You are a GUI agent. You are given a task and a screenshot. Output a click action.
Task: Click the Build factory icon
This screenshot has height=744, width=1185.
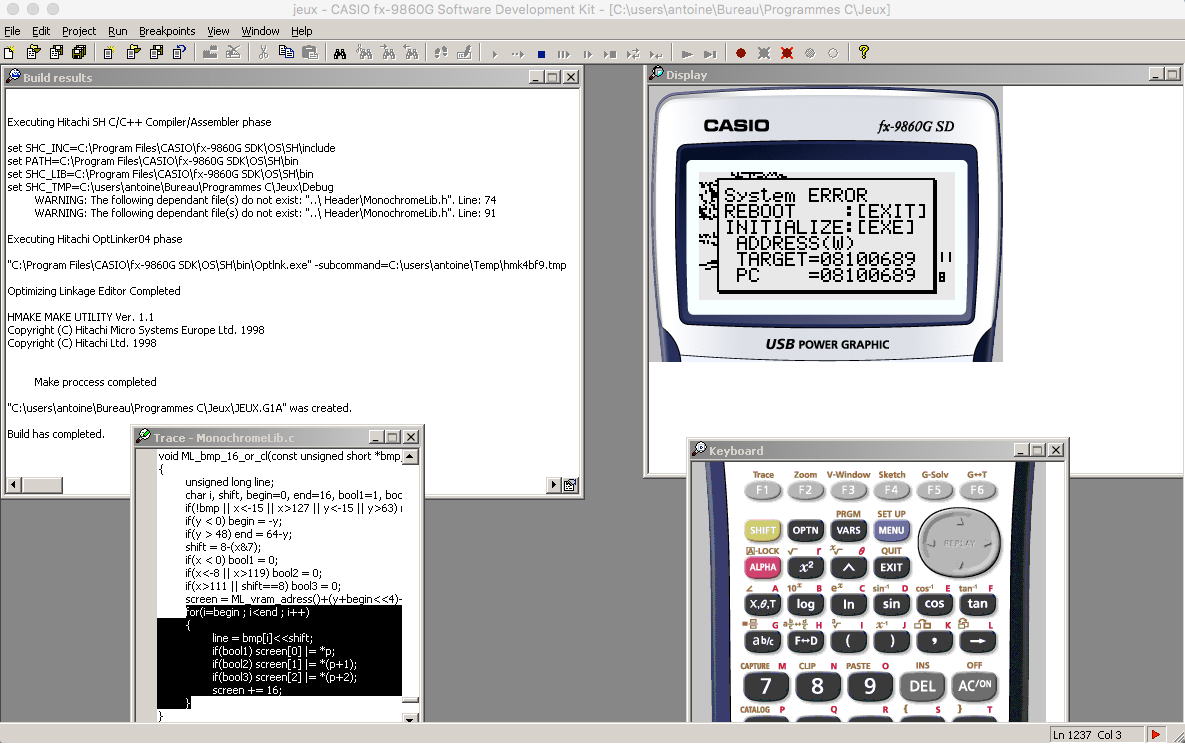pyautogui.click(x=210, y=53)
